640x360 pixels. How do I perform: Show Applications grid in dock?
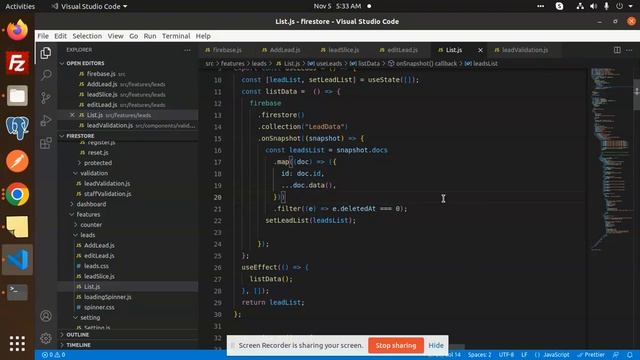tap(17, 343)
